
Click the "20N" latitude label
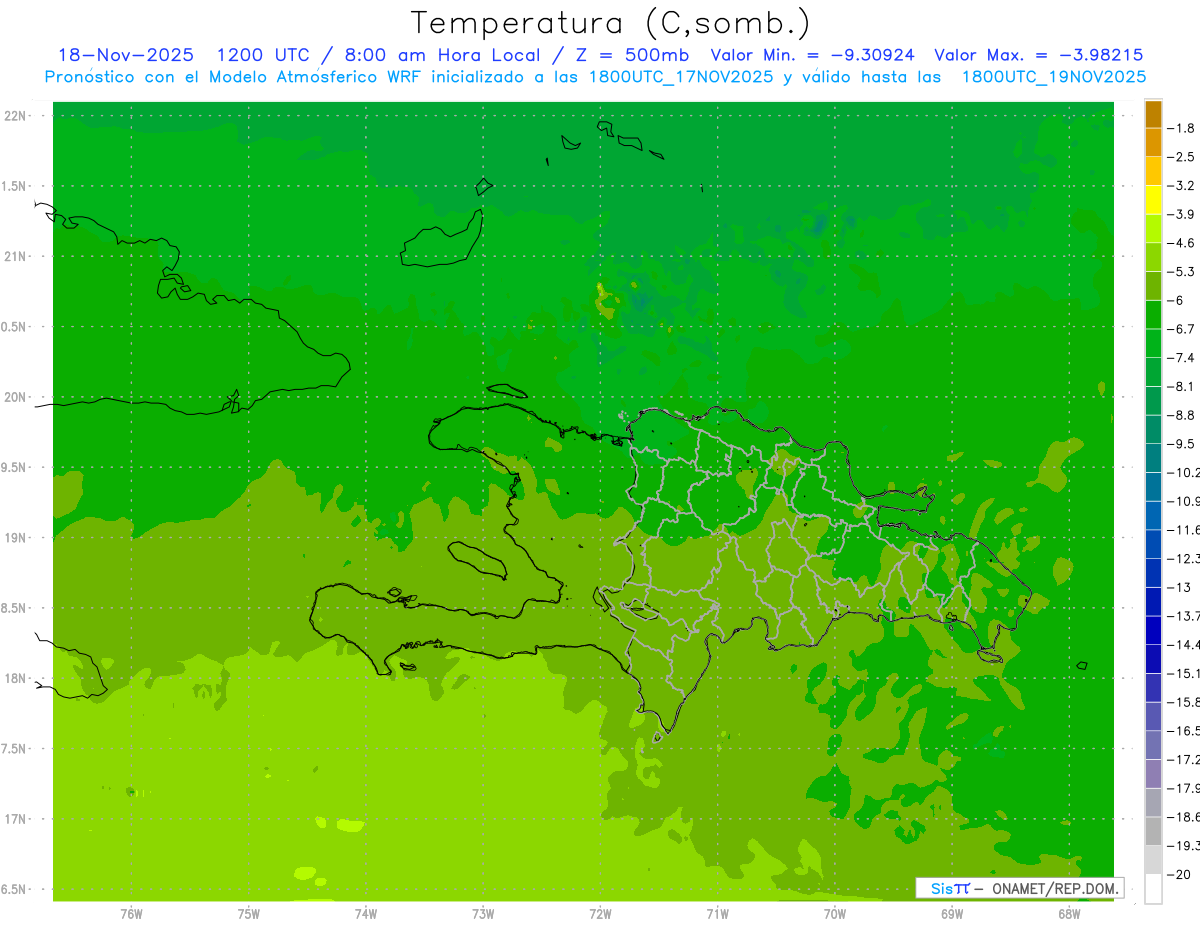click(x=17, y=397)
